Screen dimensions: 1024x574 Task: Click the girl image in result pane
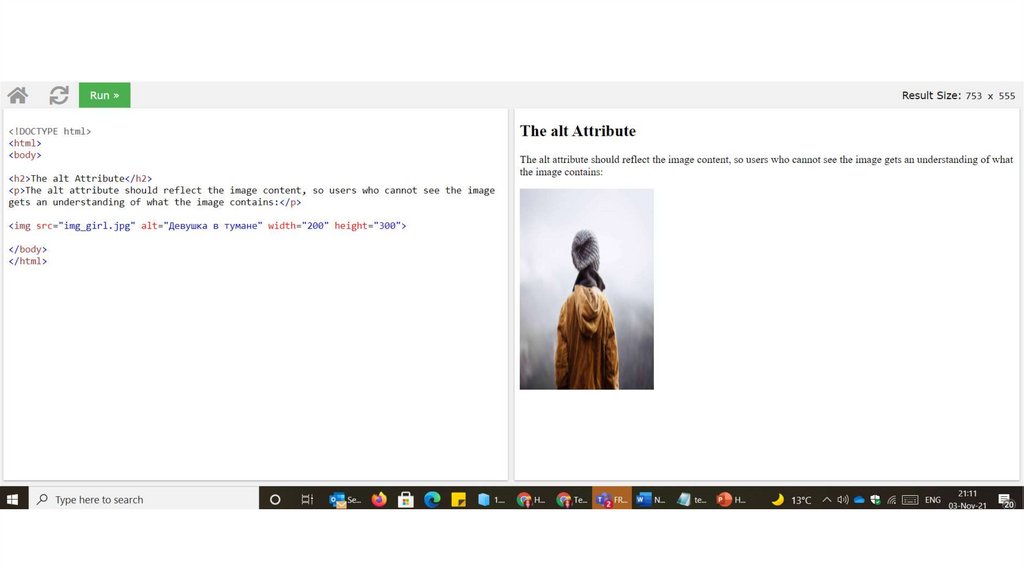(586, 289)
